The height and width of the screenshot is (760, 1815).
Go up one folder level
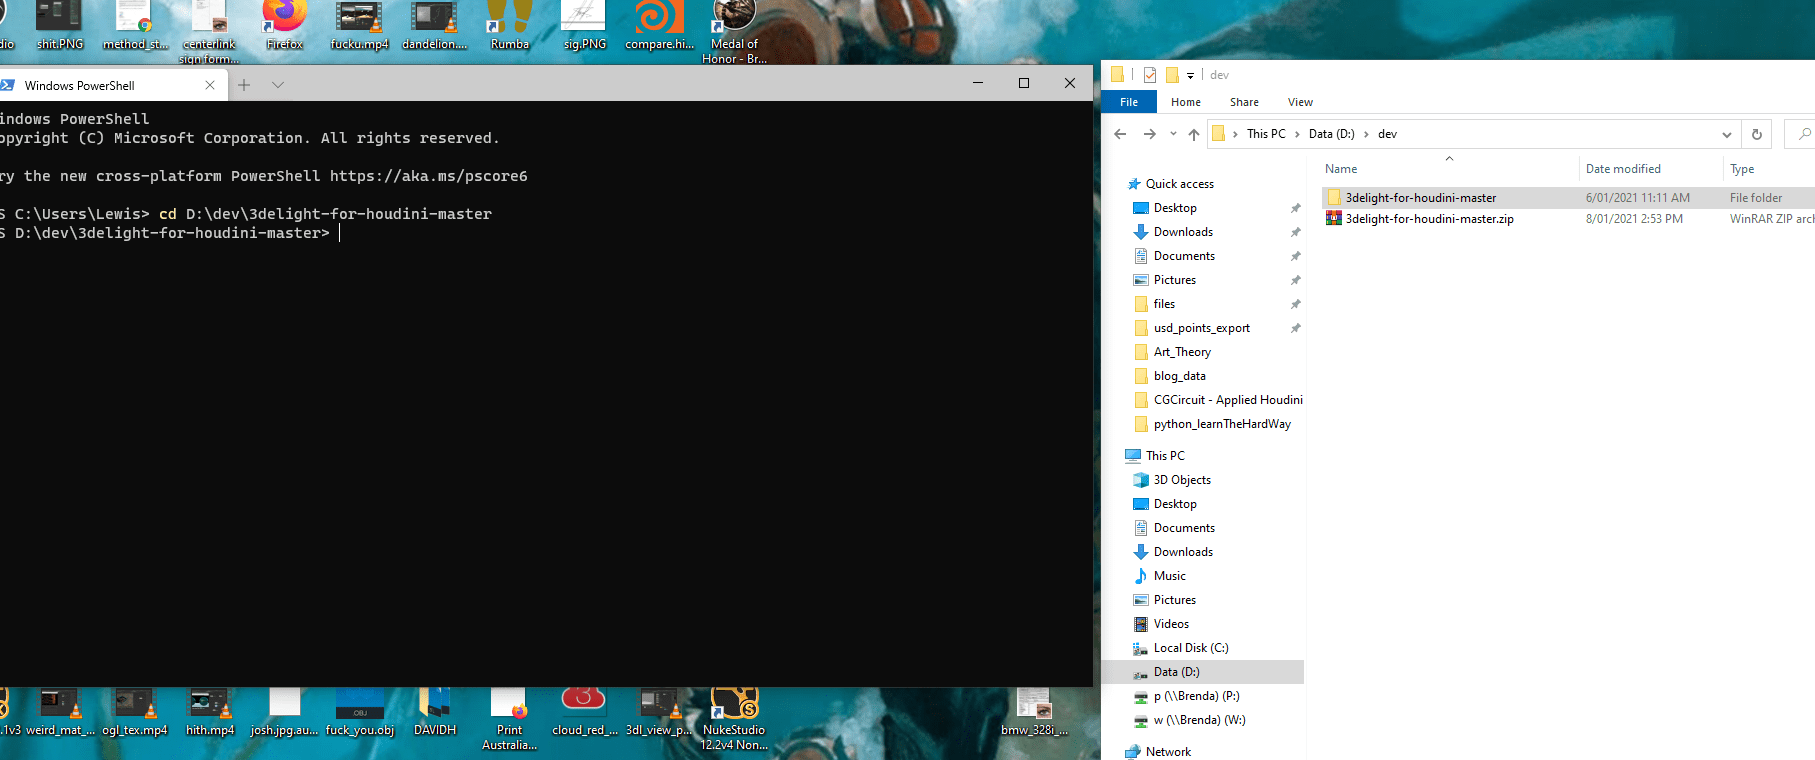click(x=1193, y=134)
